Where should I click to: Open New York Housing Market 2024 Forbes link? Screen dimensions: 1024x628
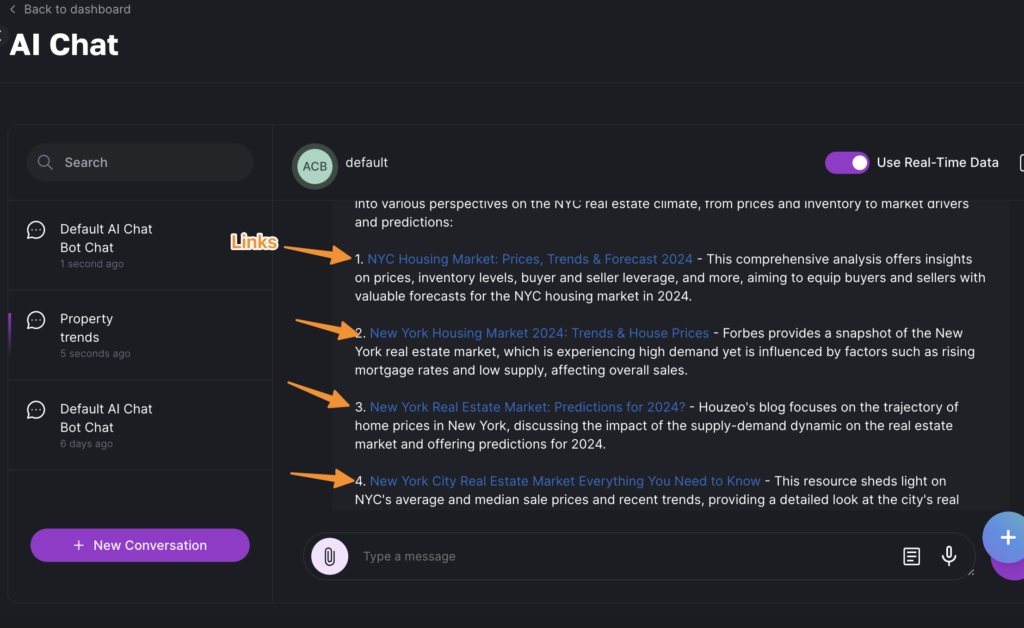(539, 333)
